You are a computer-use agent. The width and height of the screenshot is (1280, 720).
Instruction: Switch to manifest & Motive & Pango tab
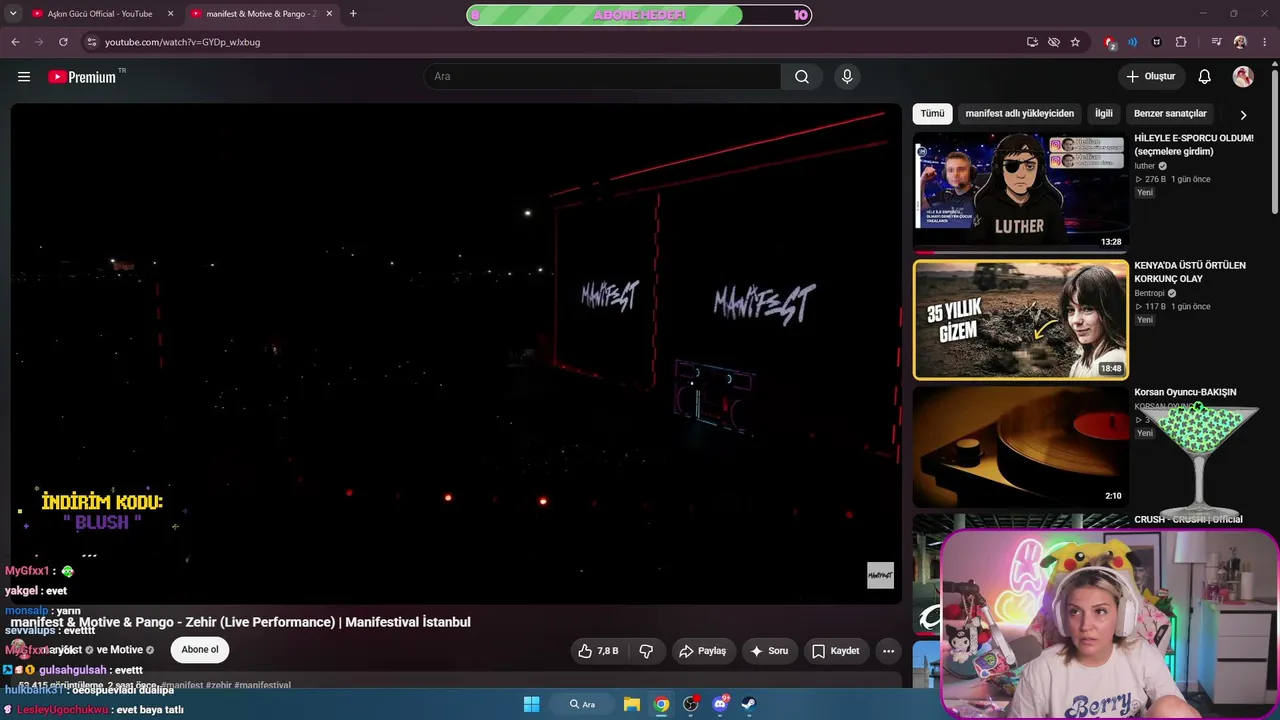pyautogui.click(x=262, y=14)
